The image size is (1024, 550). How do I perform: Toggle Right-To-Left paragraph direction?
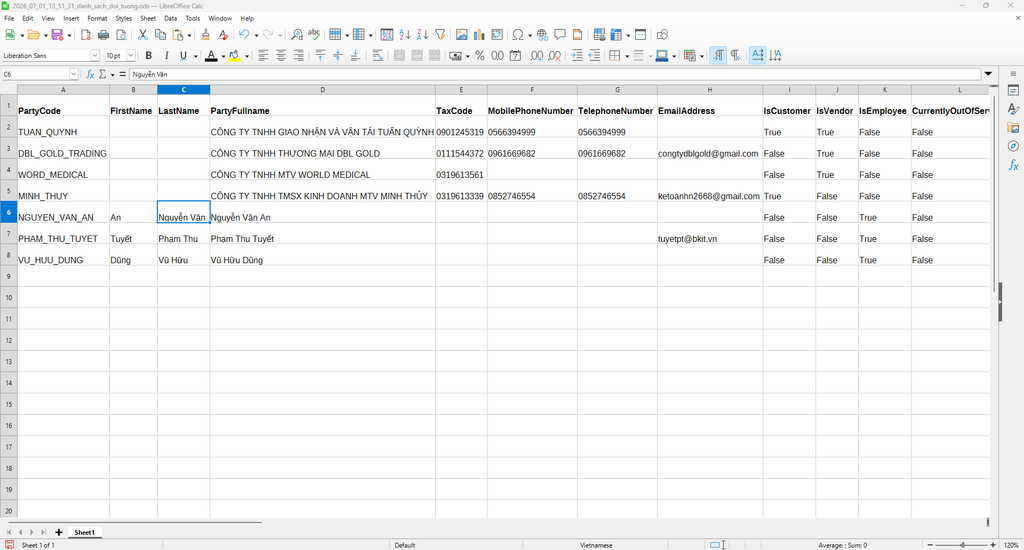pyautogui.click(x=735, y=56)
